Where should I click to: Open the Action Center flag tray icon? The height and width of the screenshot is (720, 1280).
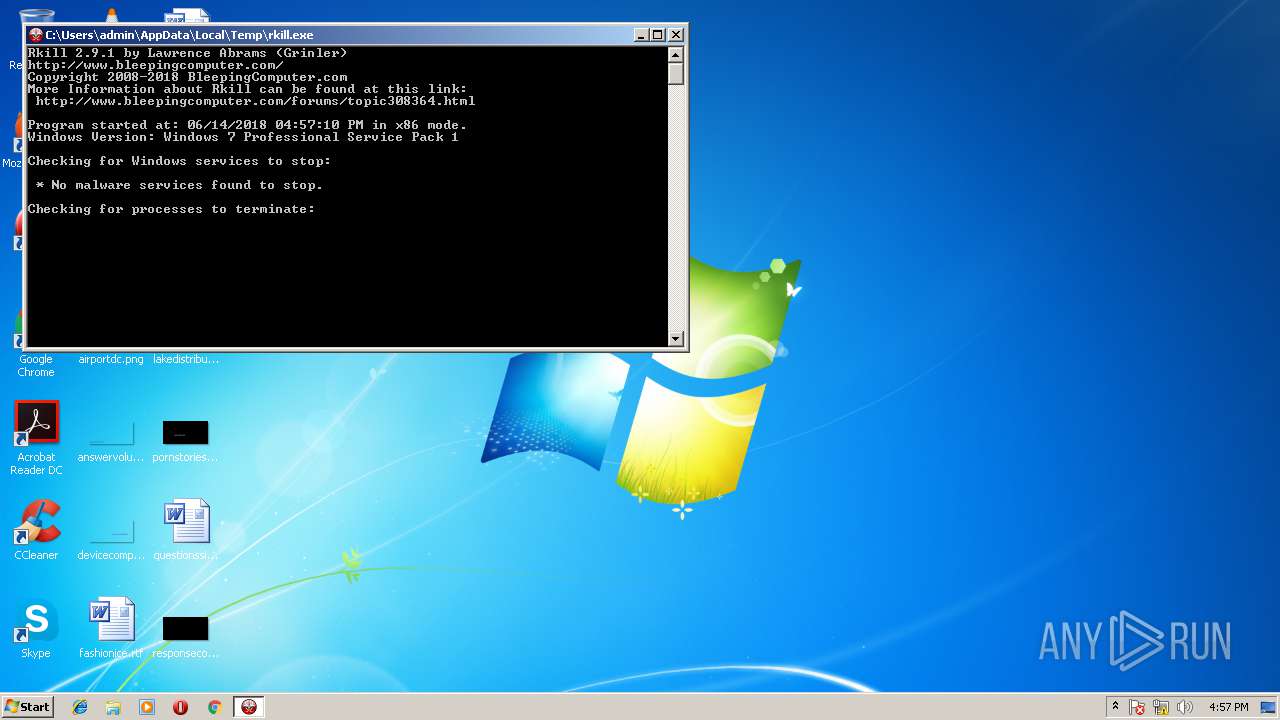[1137, 707]
